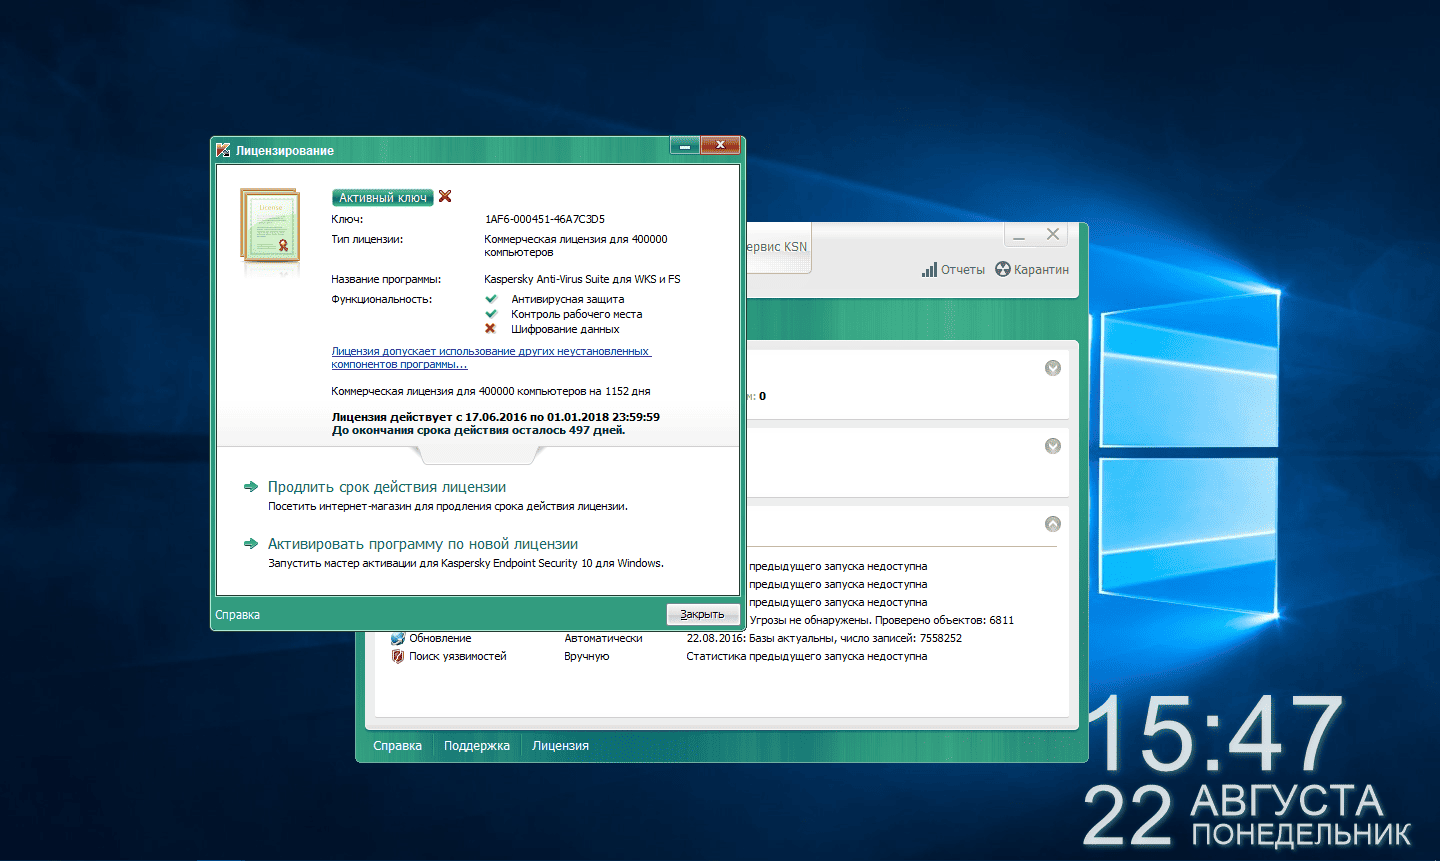Expand the second section in main window
The height and width of the screenshot is (861, 1440).
click(x=1053, y=446)
